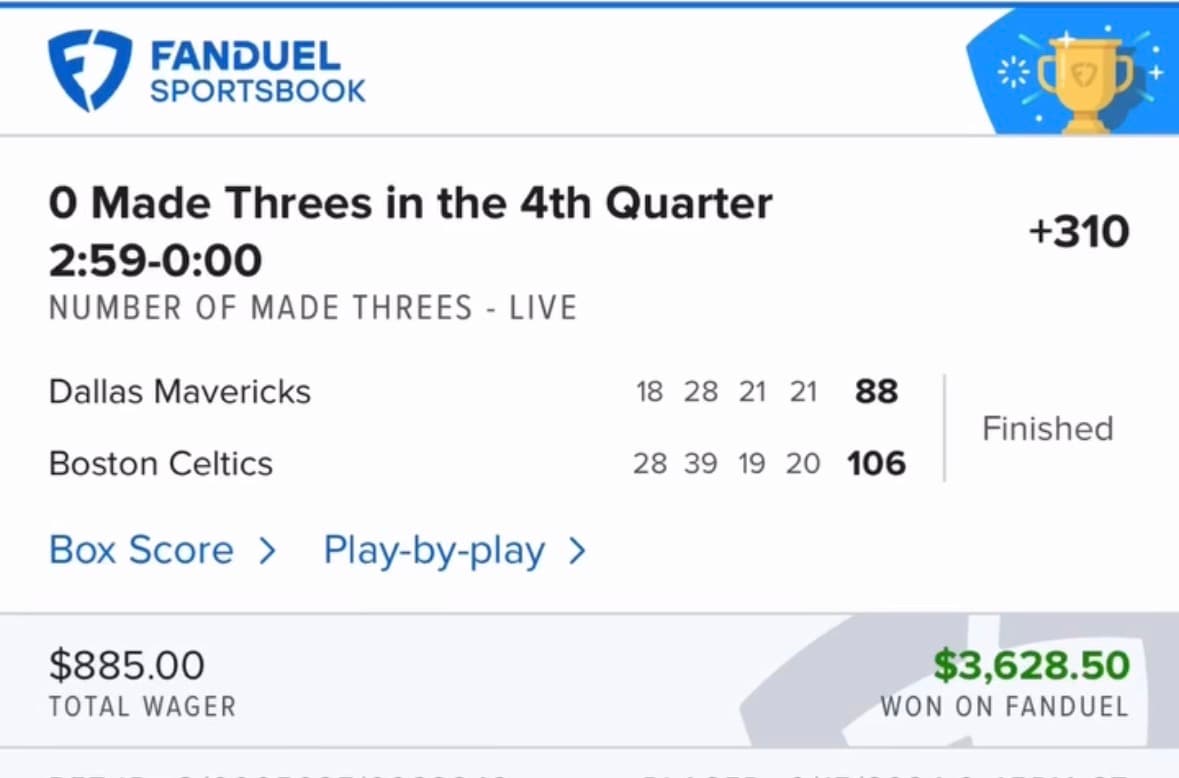The width and height of the screenshot is (1179, 778).
Task: Click the Finished game status label
Action: point(1047,428)
